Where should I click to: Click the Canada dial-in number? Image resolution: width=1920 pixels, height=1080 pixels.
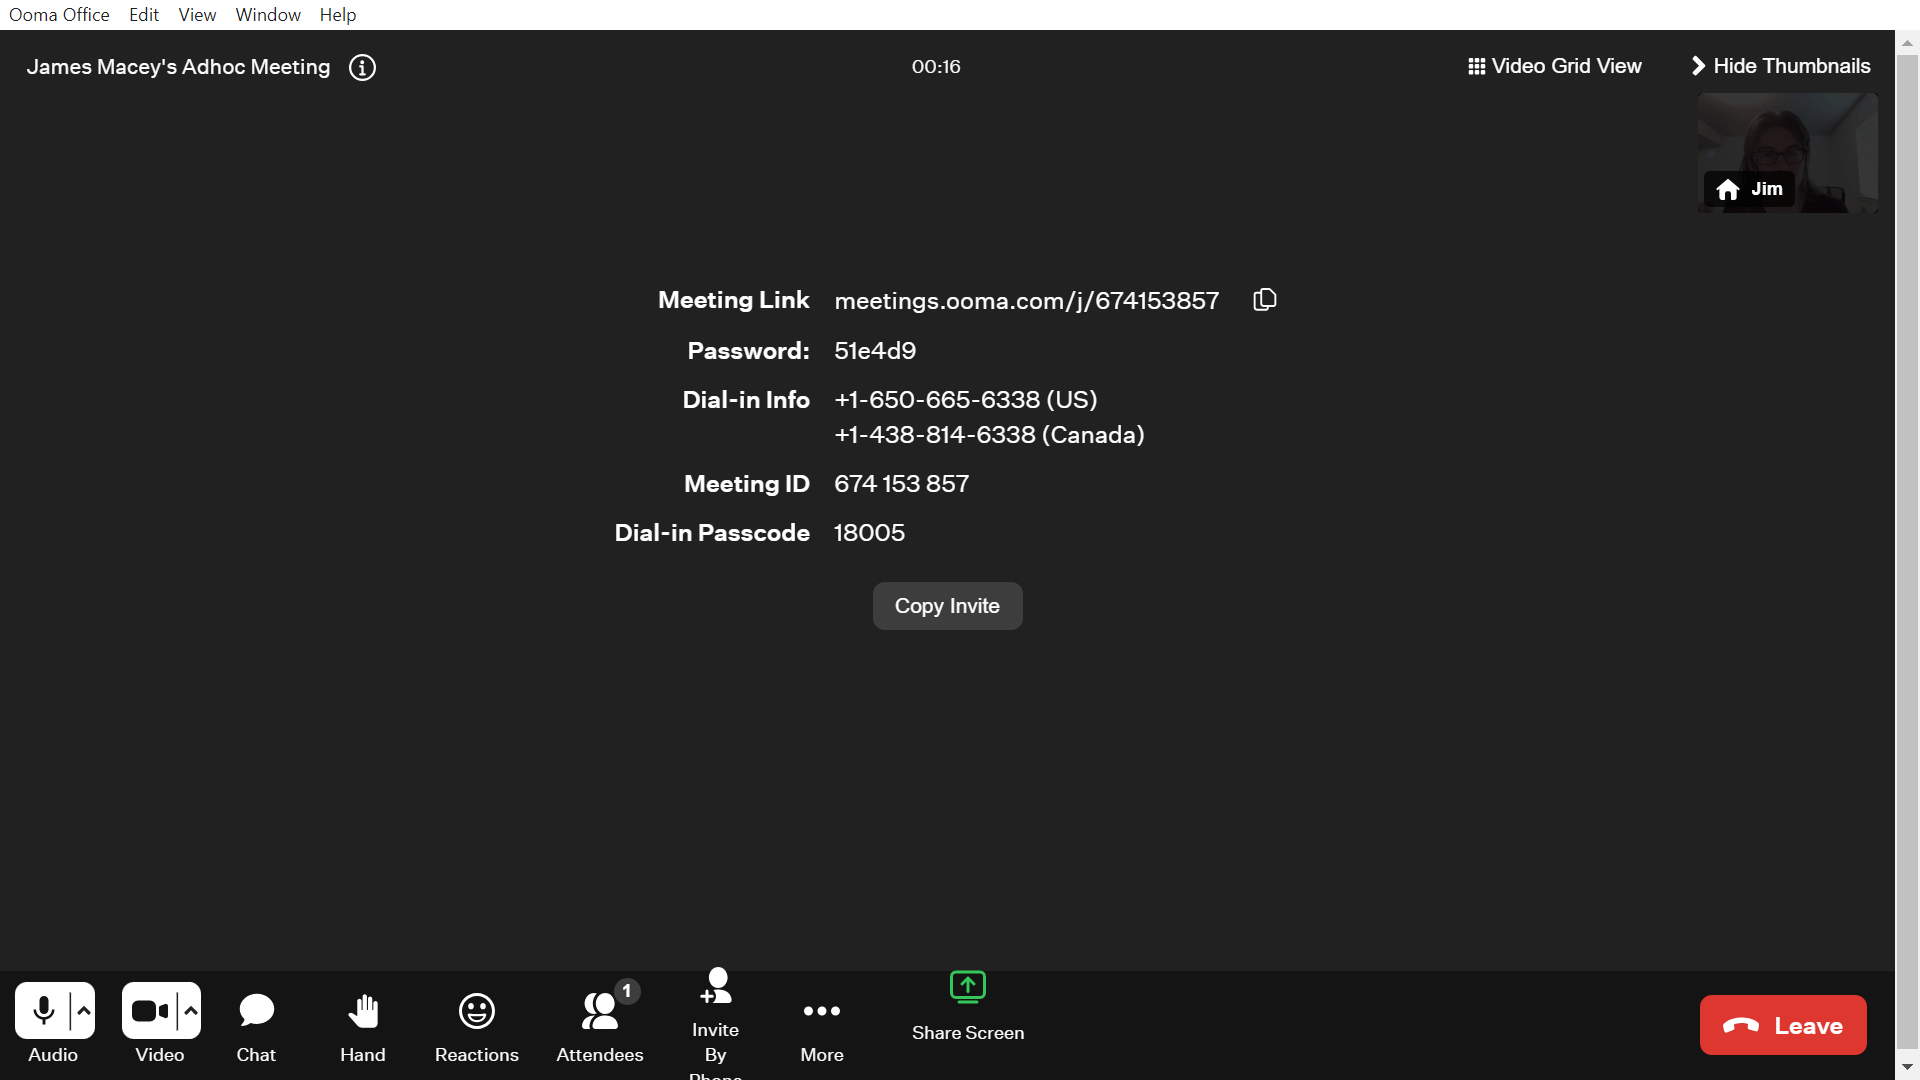coord(990,435)
